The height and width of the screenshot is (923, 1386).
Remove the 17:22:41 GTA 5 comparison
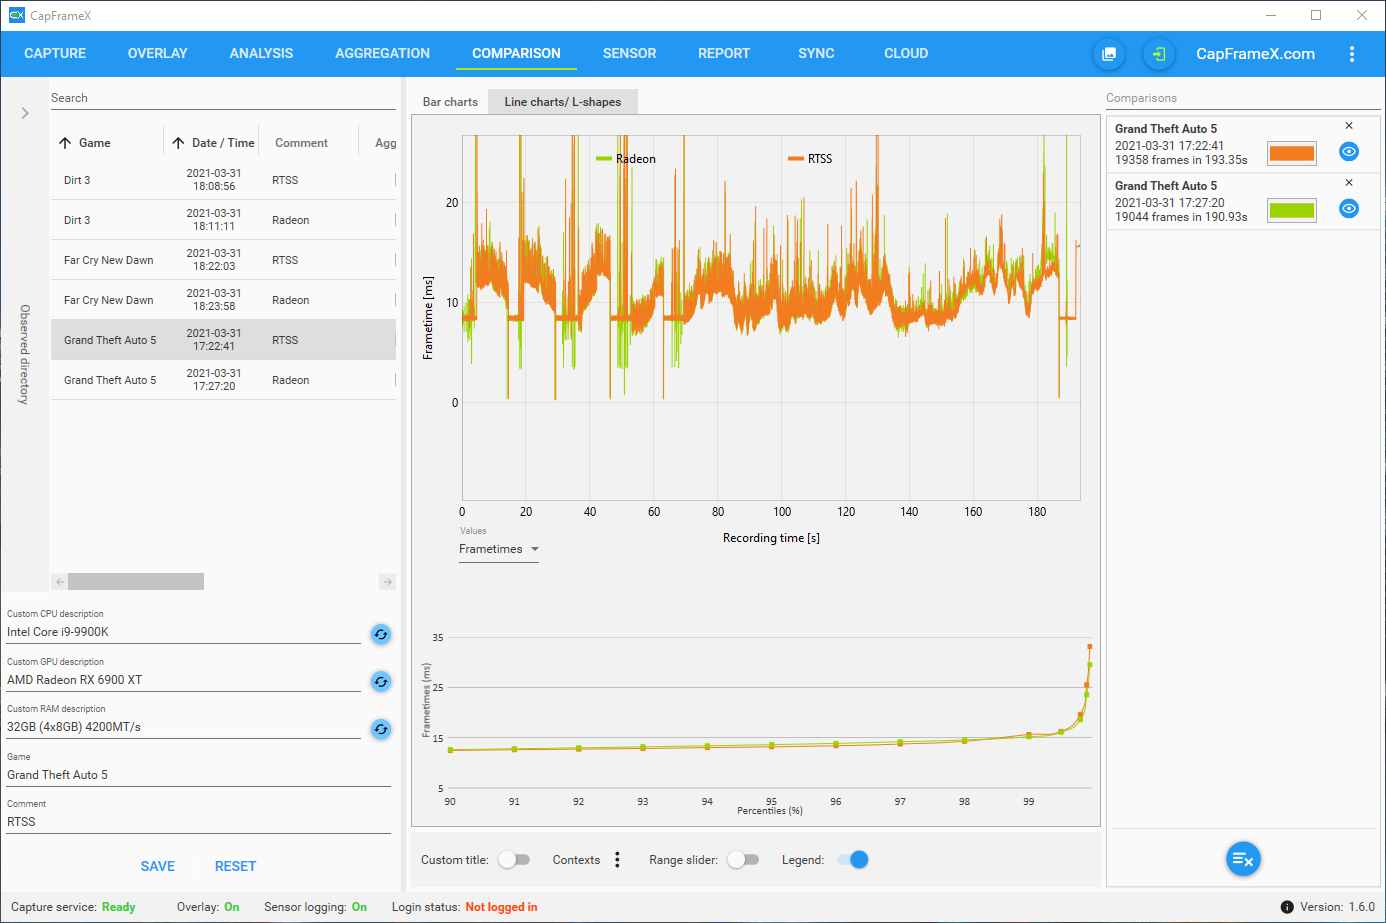click(x=1349, y=126)
